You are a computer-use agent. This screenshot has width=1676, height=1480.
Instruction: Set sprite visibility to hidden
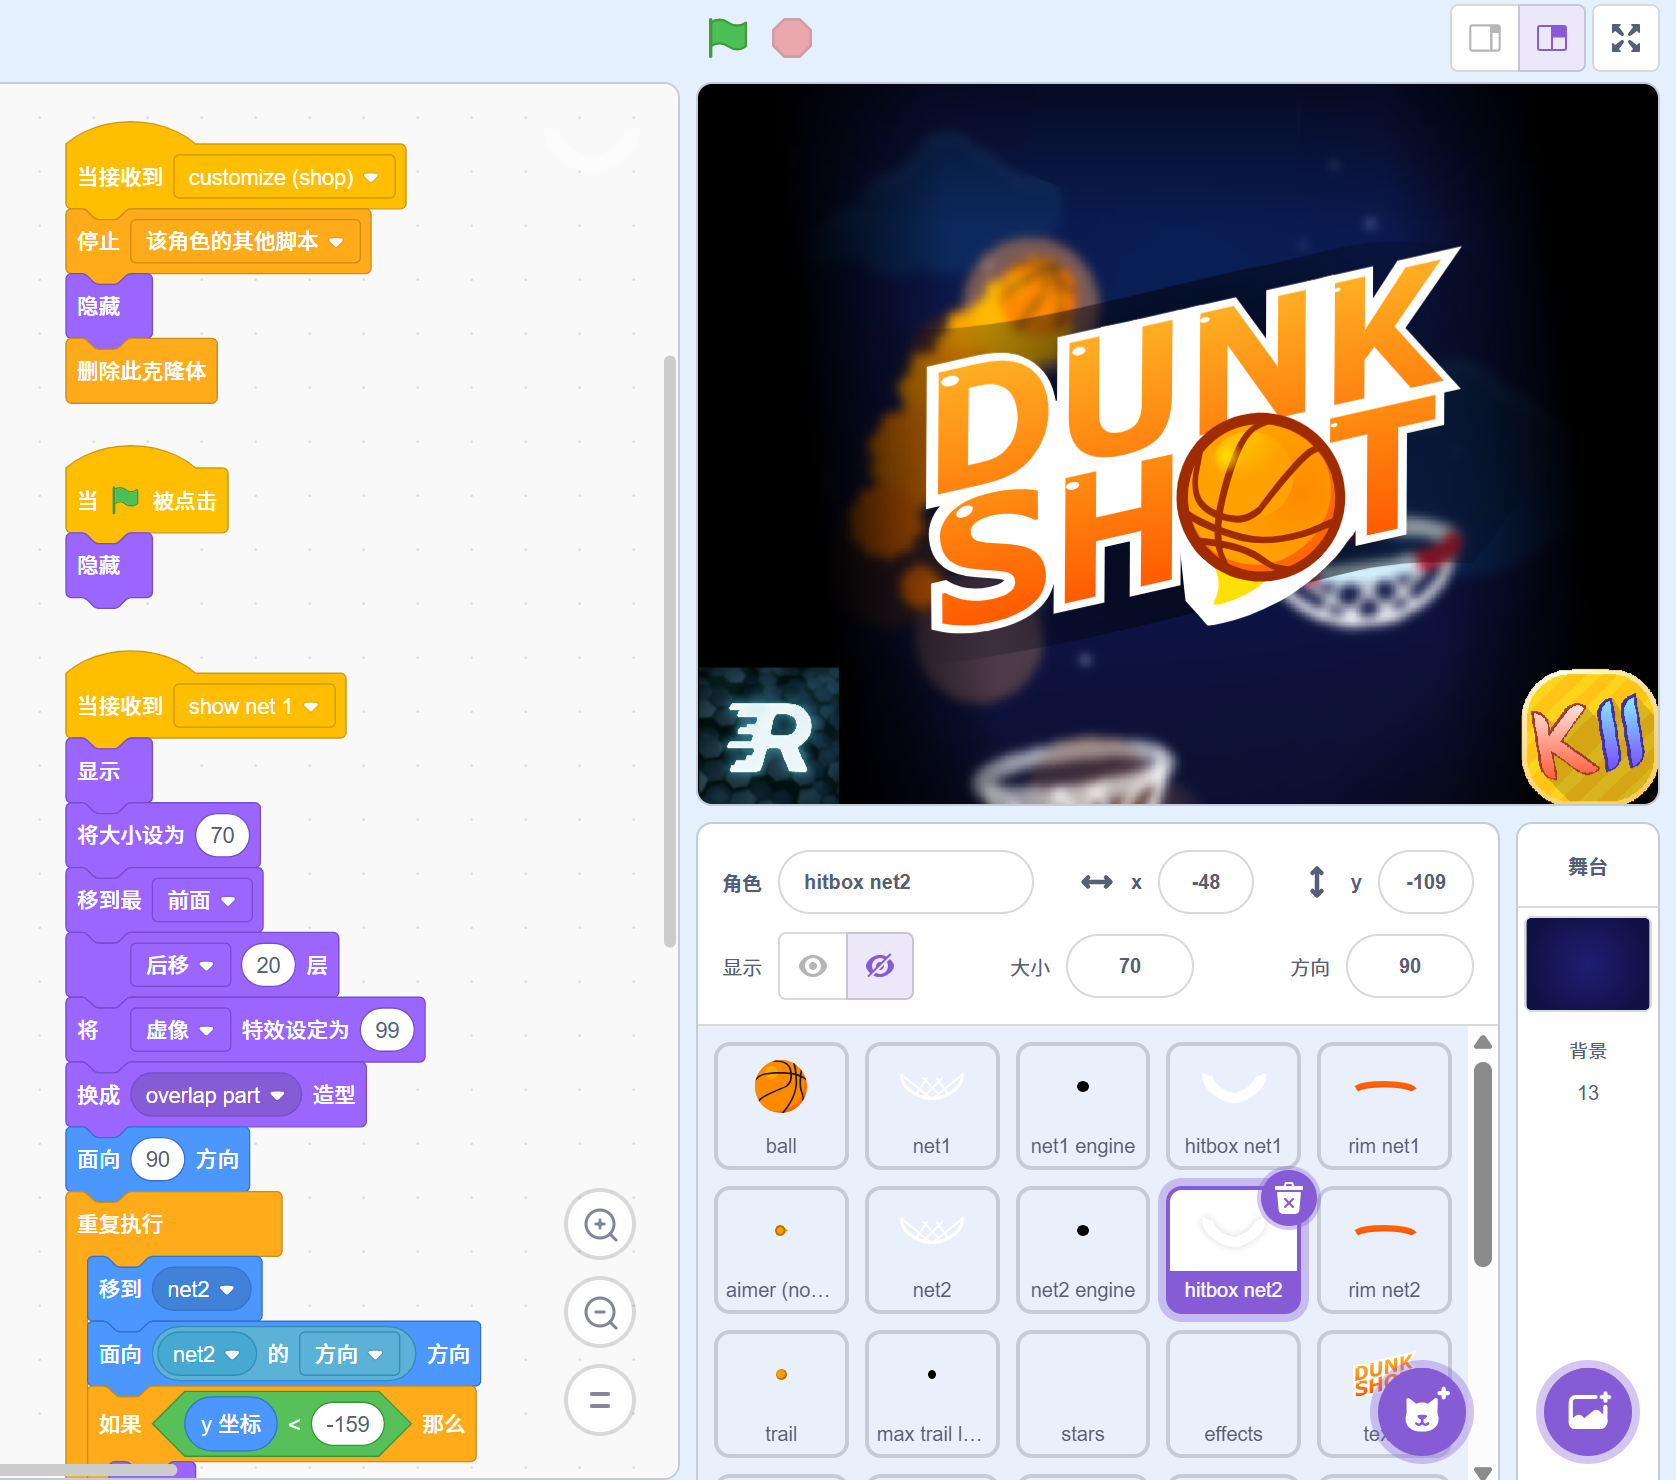point(880,966)
